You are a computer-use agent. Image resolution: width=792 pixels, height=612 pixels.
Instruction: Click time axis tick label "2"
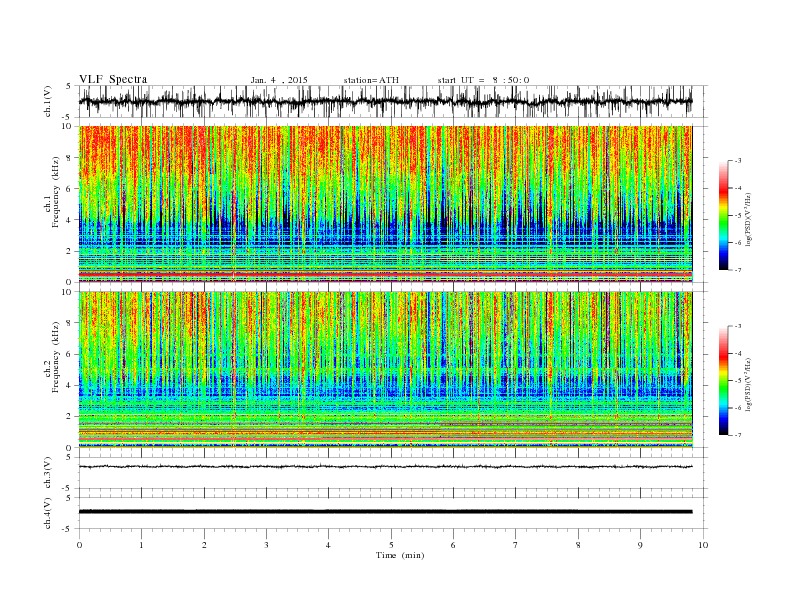(204, 545)
